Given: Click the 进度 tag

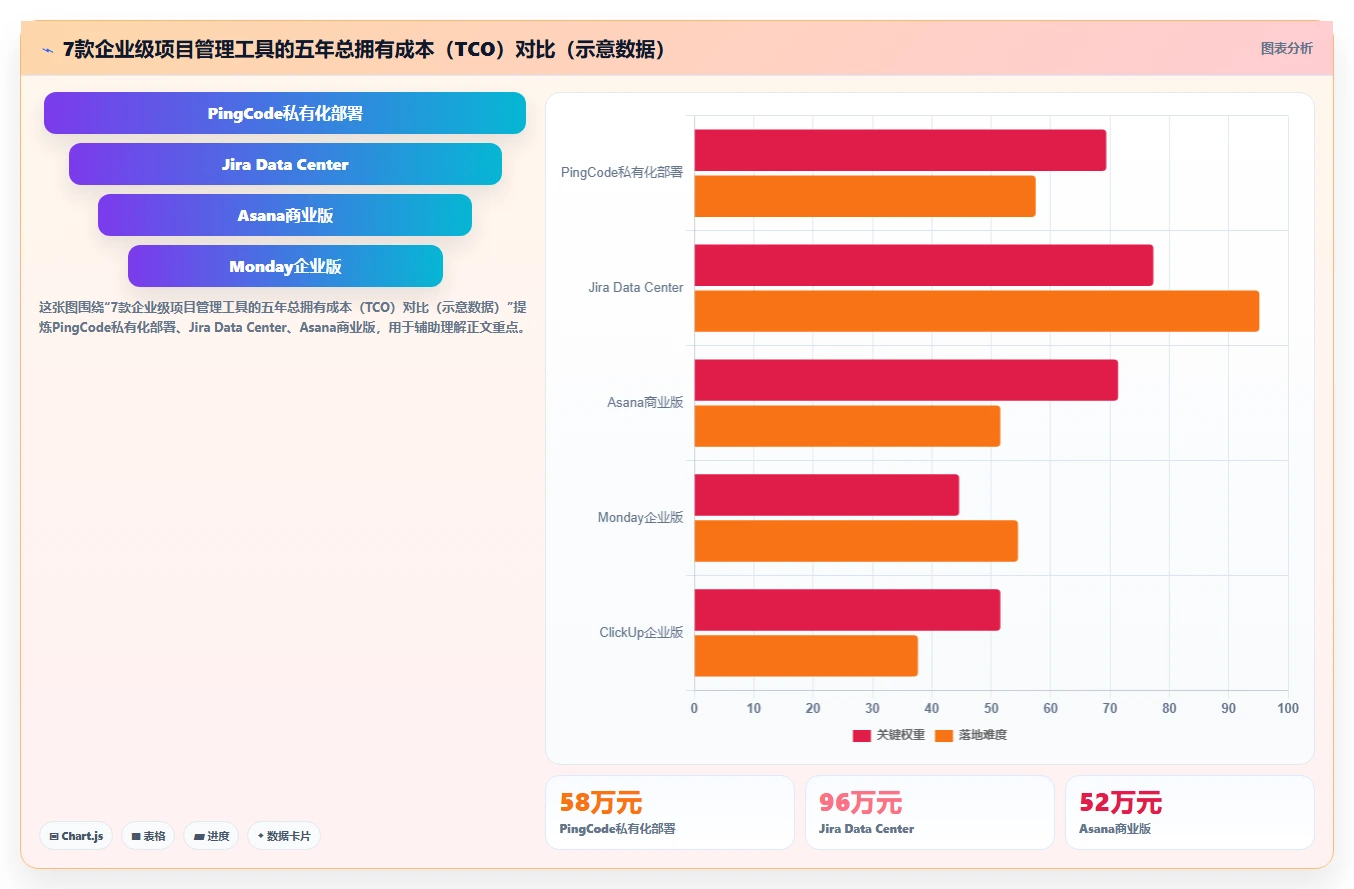Looking at the screenshot, I should click(211, 836).
